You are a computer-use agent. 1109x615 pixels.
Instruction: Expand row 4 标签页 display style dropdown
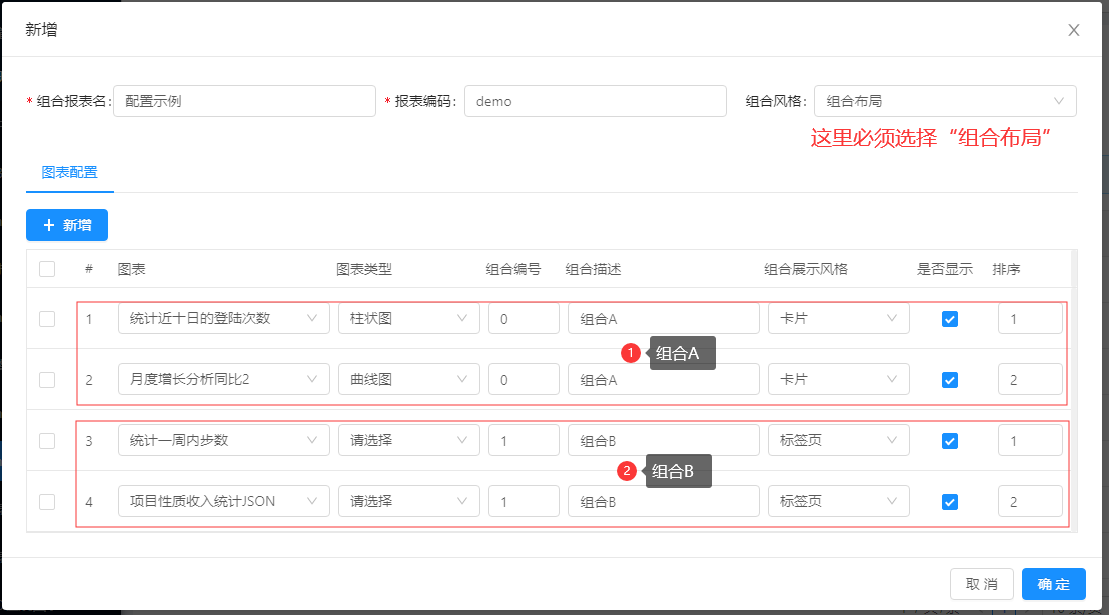tap(838, 502)
